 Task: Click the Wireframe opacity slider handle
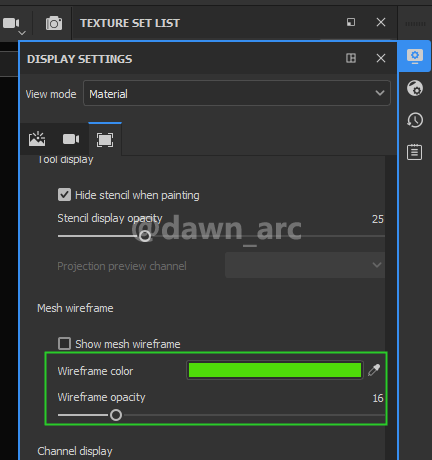pos(116,415)
